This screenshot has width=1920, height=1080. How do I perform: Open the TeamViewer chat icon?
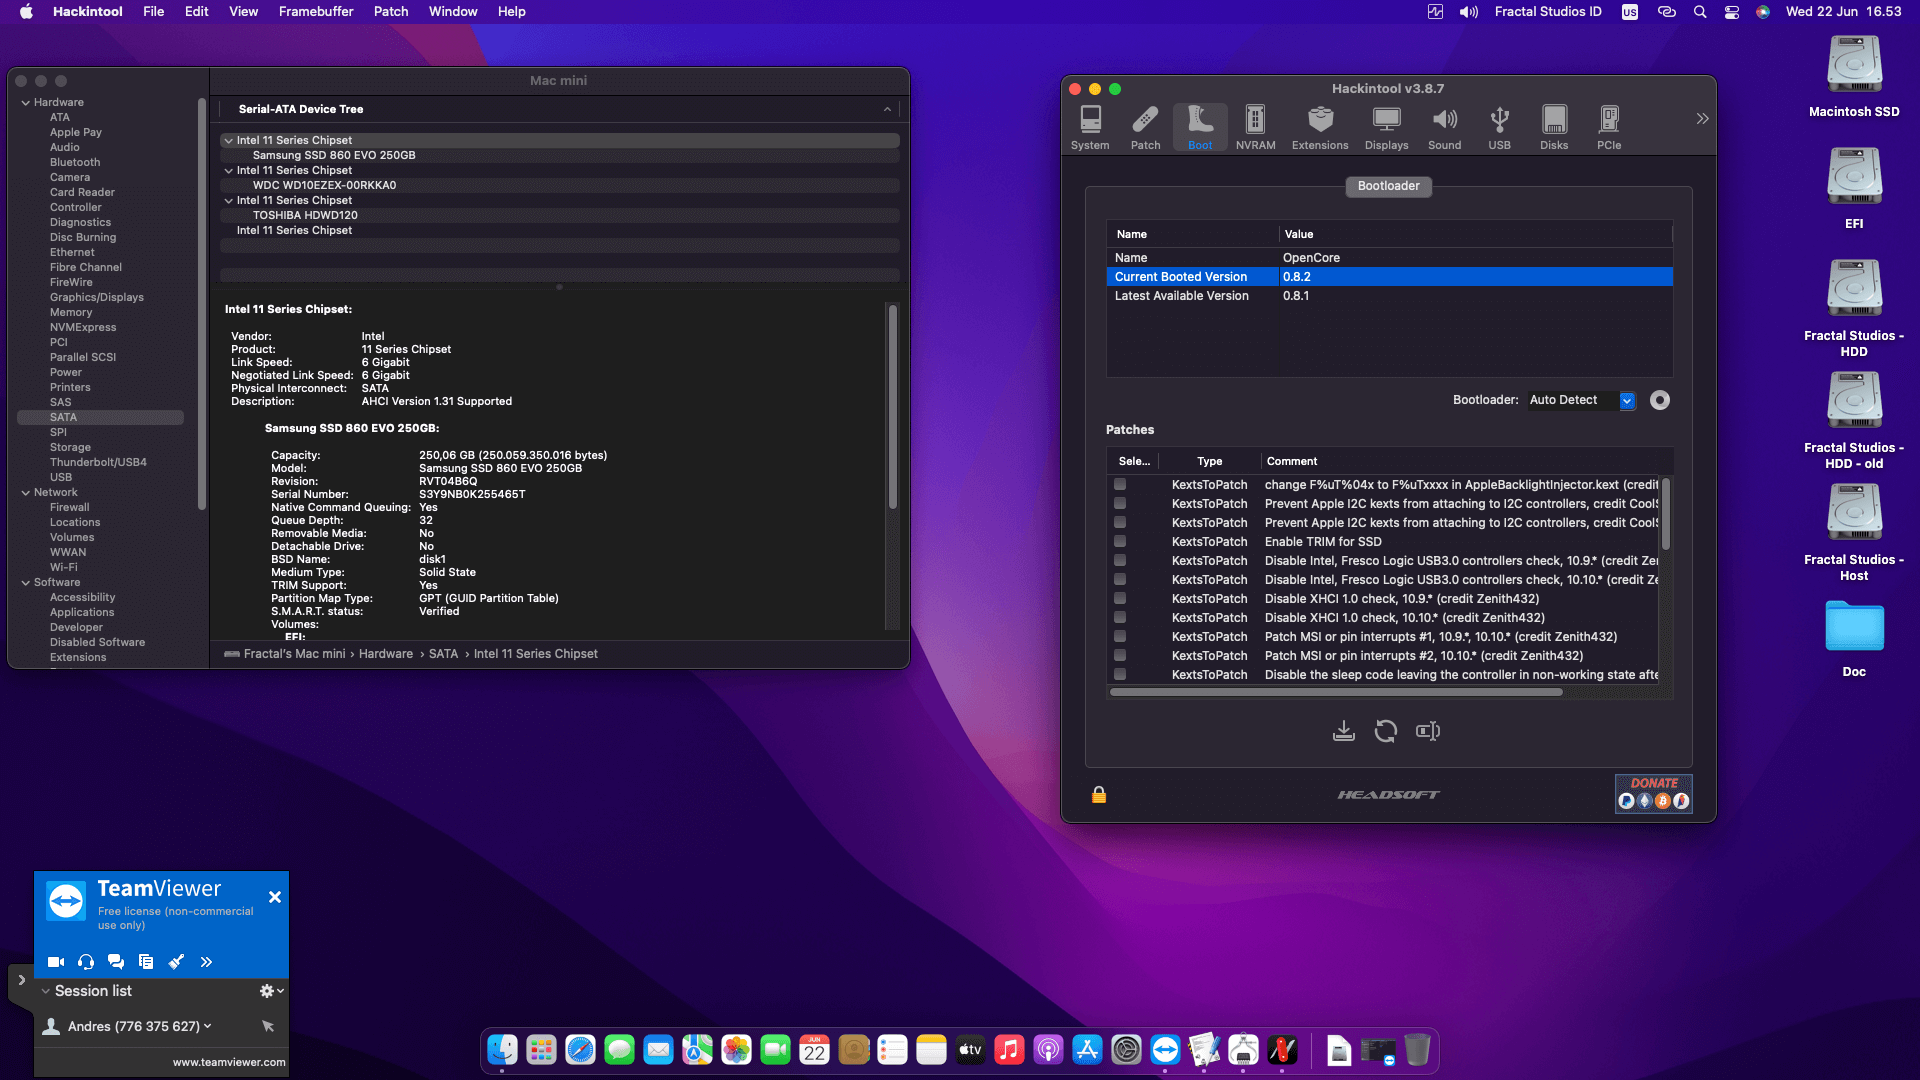116,962
